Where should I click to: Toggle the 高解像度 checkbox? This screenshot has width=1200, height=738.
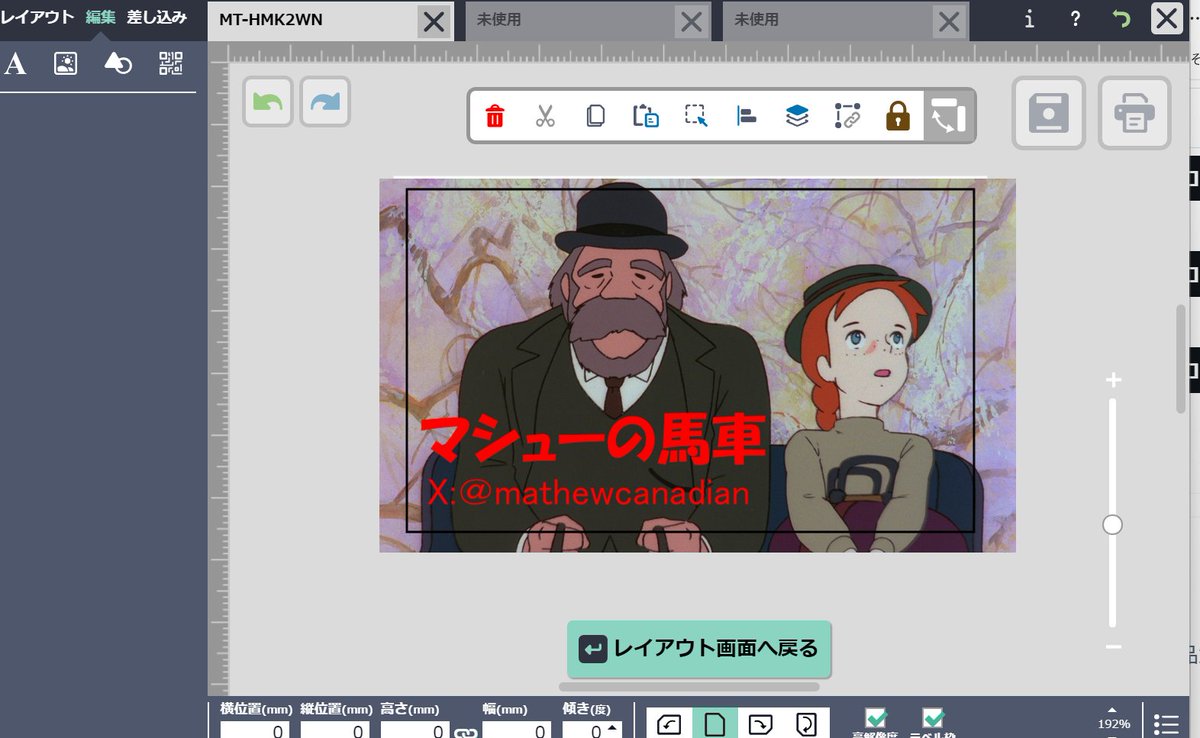pos(876,719)
